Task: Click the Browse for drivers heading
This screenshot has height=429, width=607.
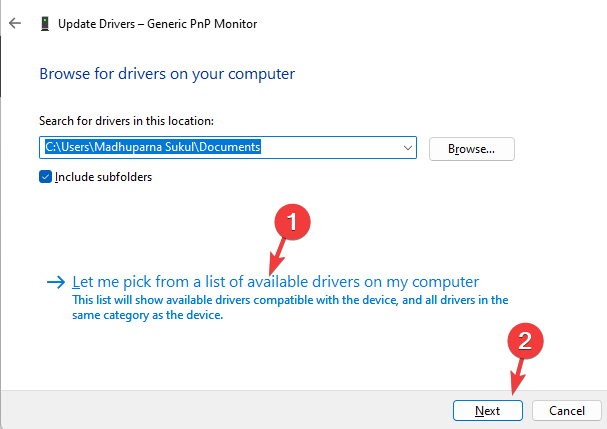Action: [x=167, y=73]
